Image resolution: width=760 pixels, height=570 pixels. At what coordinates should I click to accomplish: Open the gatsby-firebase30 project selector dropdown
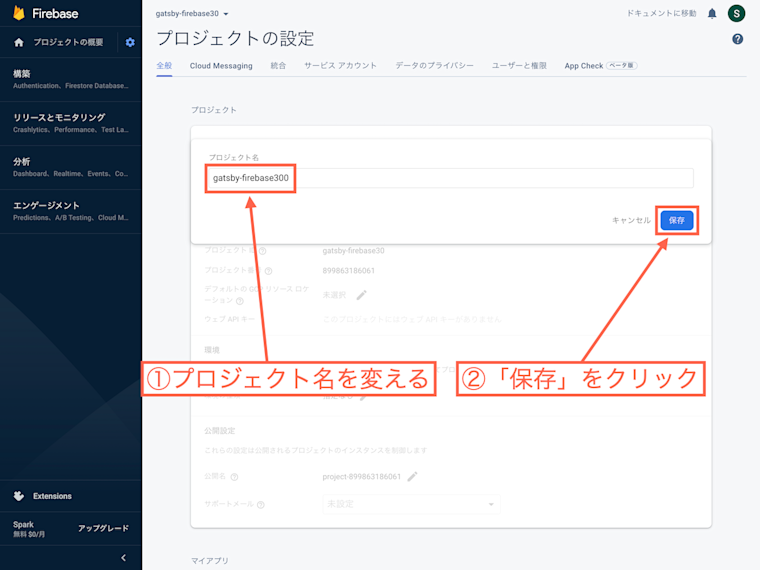pyautogui.click(x=192, y=14)
